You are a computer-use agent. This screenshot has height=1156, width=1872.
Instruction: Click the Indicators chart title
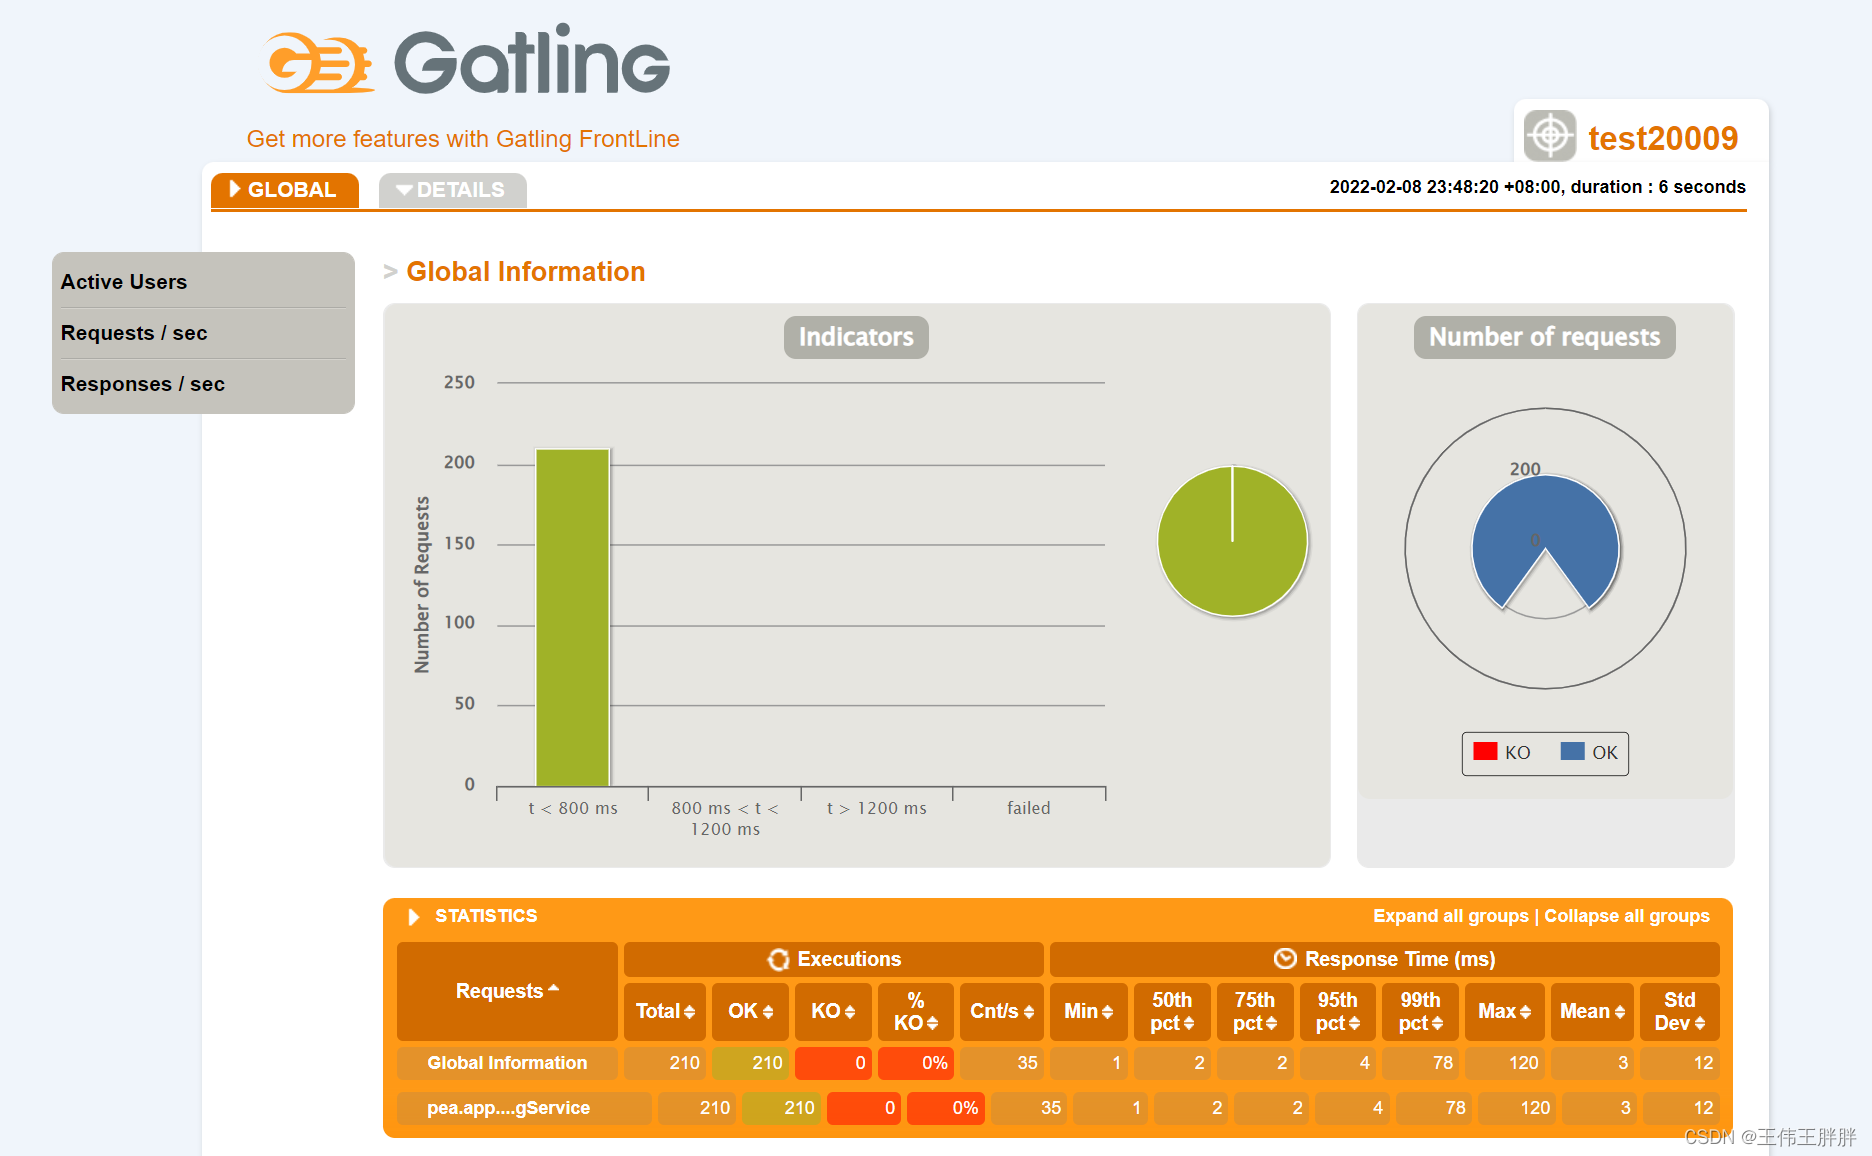856,337
